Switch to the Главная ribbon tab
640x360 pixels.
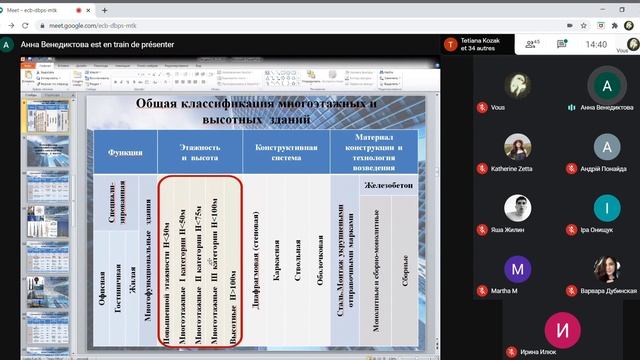45,66
